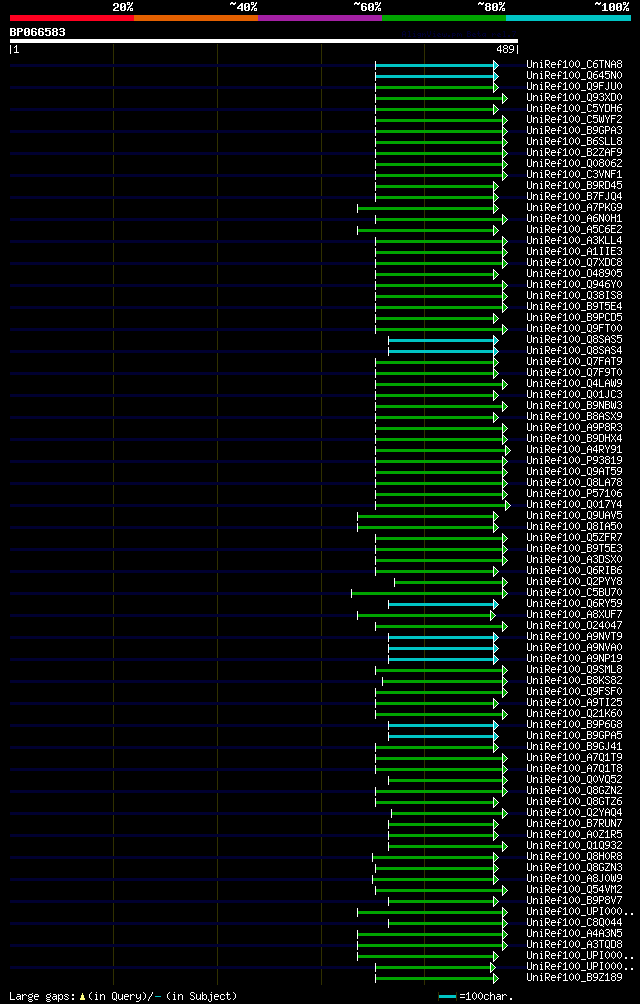Pick label UniRef100_Q4LAW9
The image size is (640, 1004).
point(573,383)
